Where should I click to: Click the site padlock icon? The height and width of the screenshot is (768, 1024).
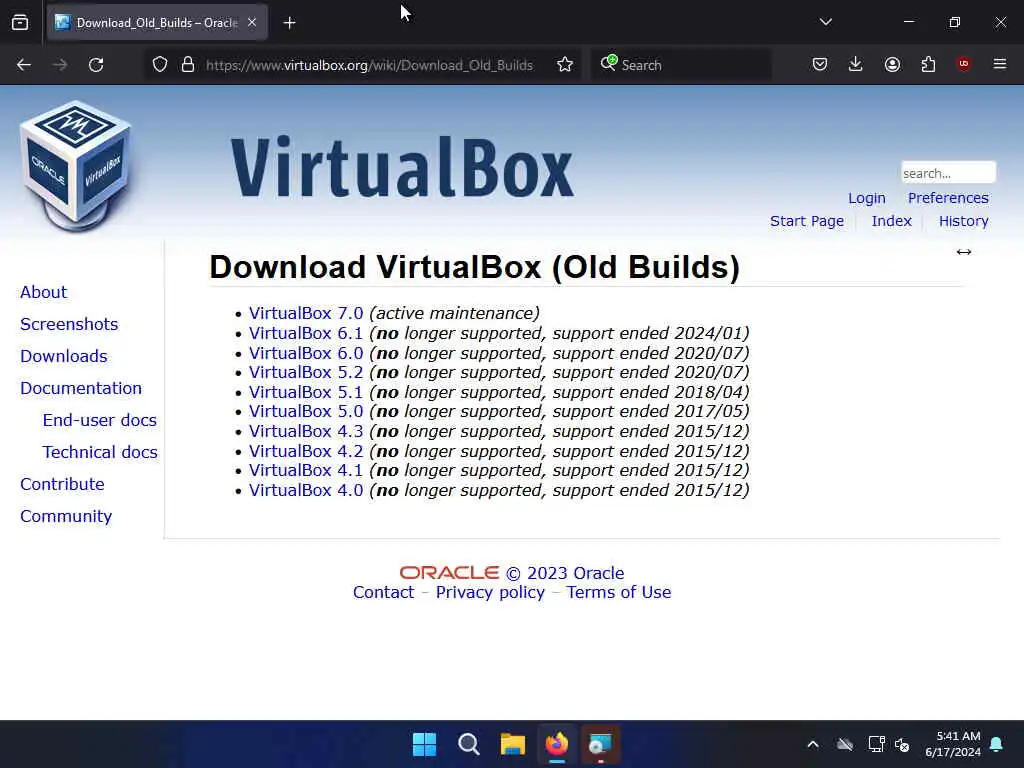[x=188, y=65]
